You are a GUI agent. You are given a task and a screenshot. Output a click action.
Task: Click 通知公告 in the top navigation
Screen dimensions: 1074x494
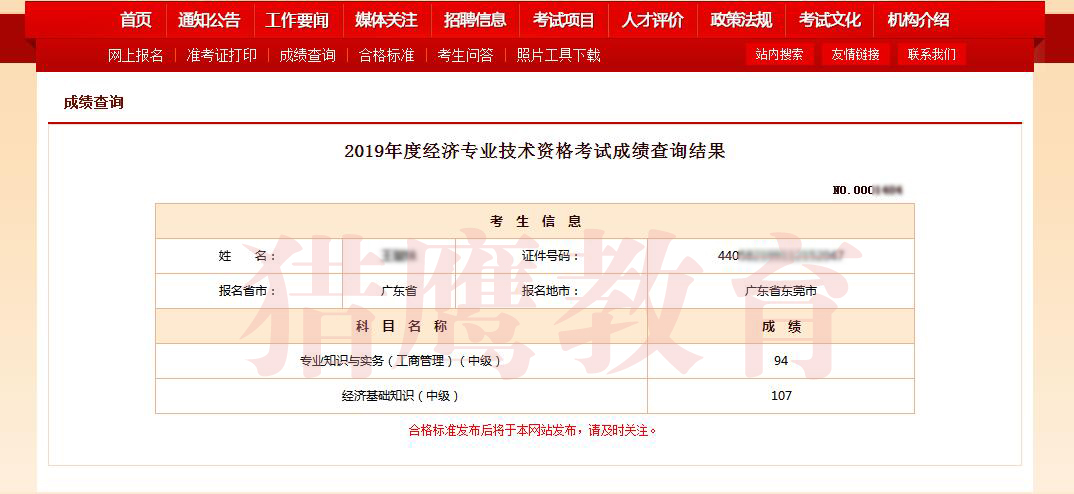pyautogui.click(x=209, y=20)
